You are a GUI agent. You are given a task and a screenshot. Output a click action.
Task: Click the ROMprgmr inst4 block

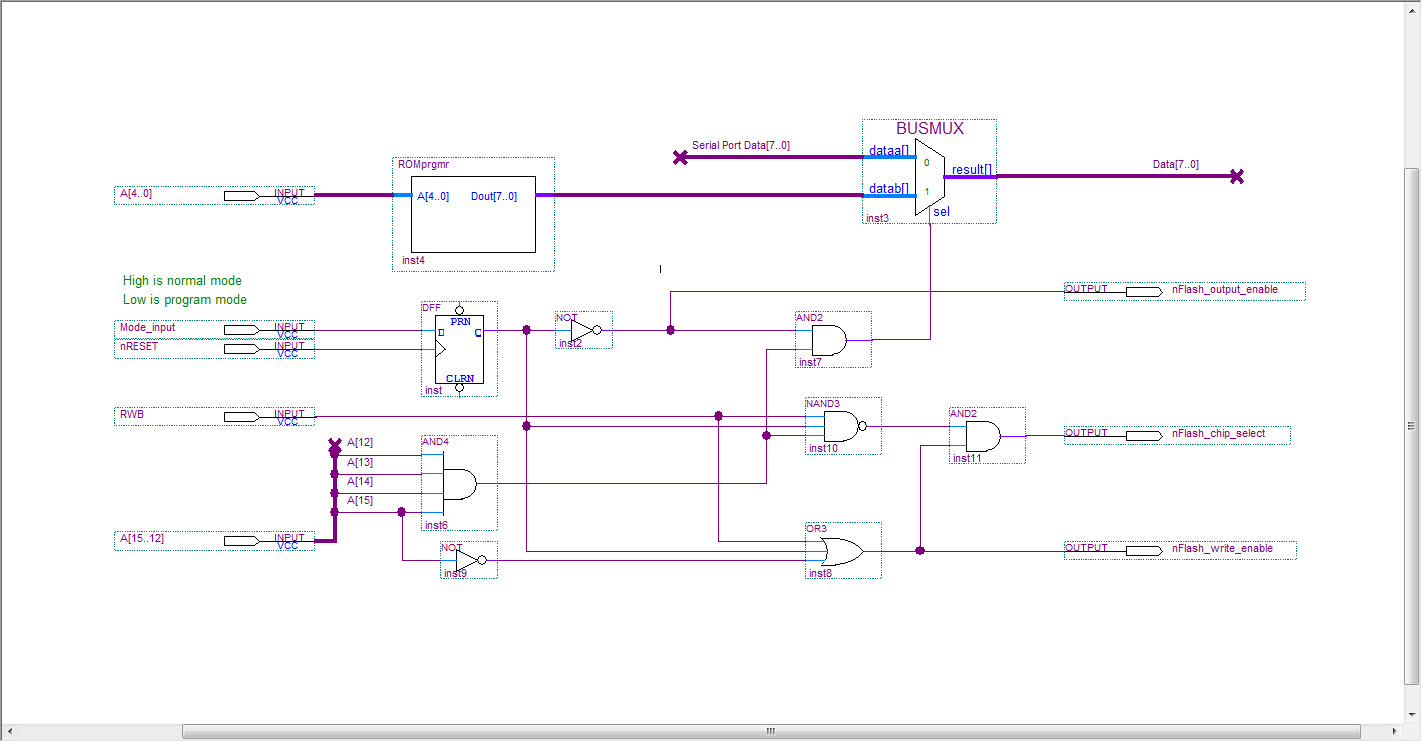(475, 215)
